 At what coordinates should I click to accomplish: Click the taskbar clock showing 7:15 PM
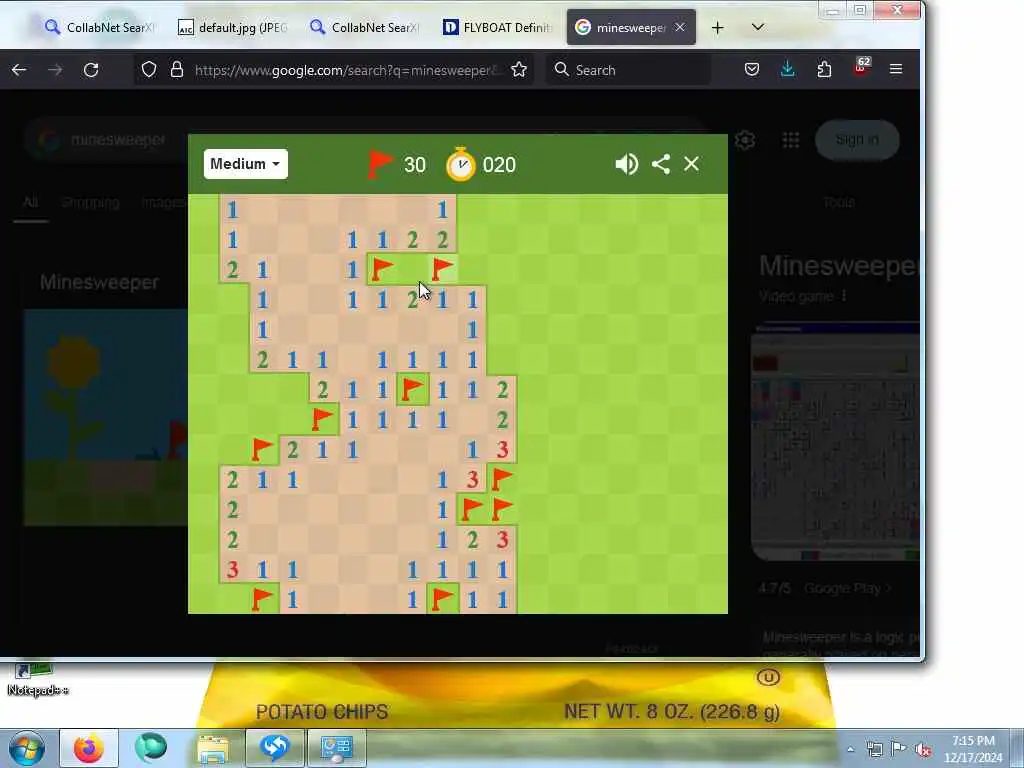pyautogui.click(x=973, y=749)
